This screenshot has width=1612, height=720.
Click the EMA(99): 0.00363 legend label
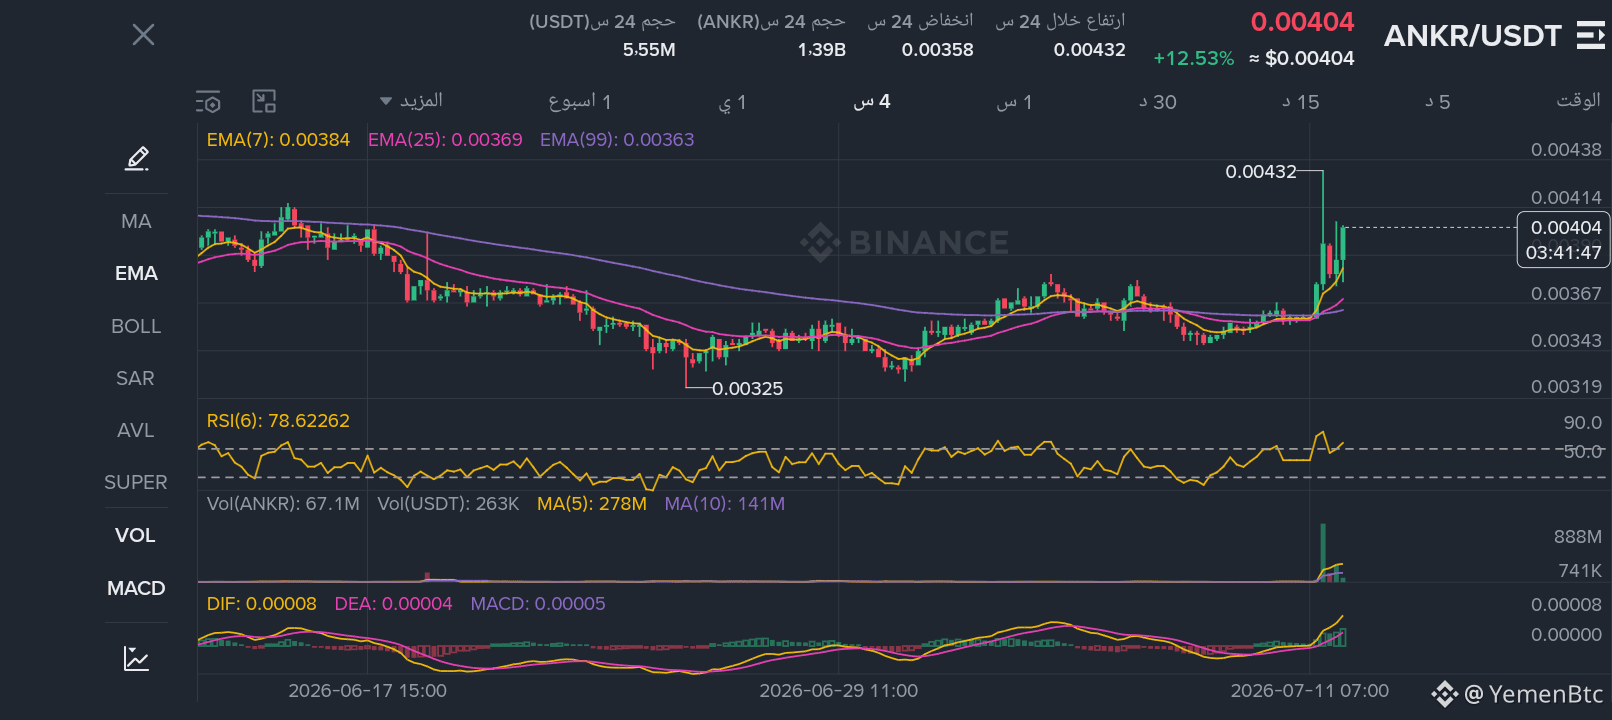617,140
